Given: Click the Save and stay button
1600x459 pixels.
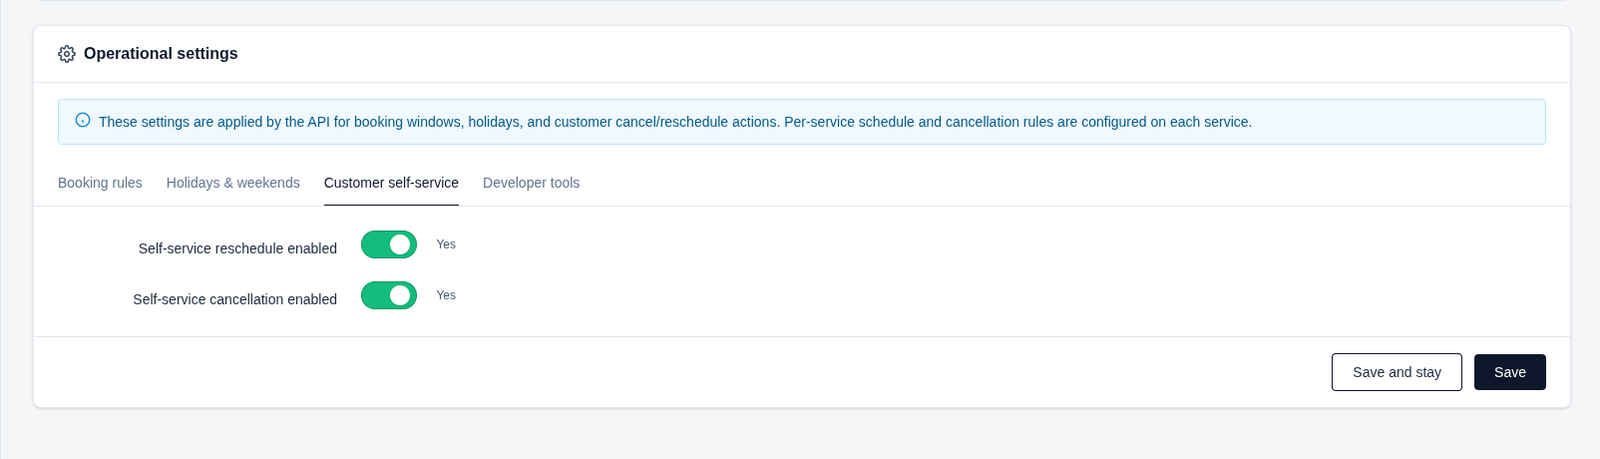Looking at the screenshot, I should coord(1397,372).
